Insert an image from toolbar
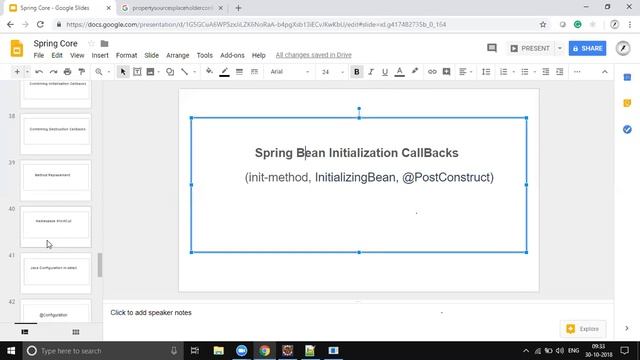The height and width of the screenshot is (360, 640). tap(150, 72)
